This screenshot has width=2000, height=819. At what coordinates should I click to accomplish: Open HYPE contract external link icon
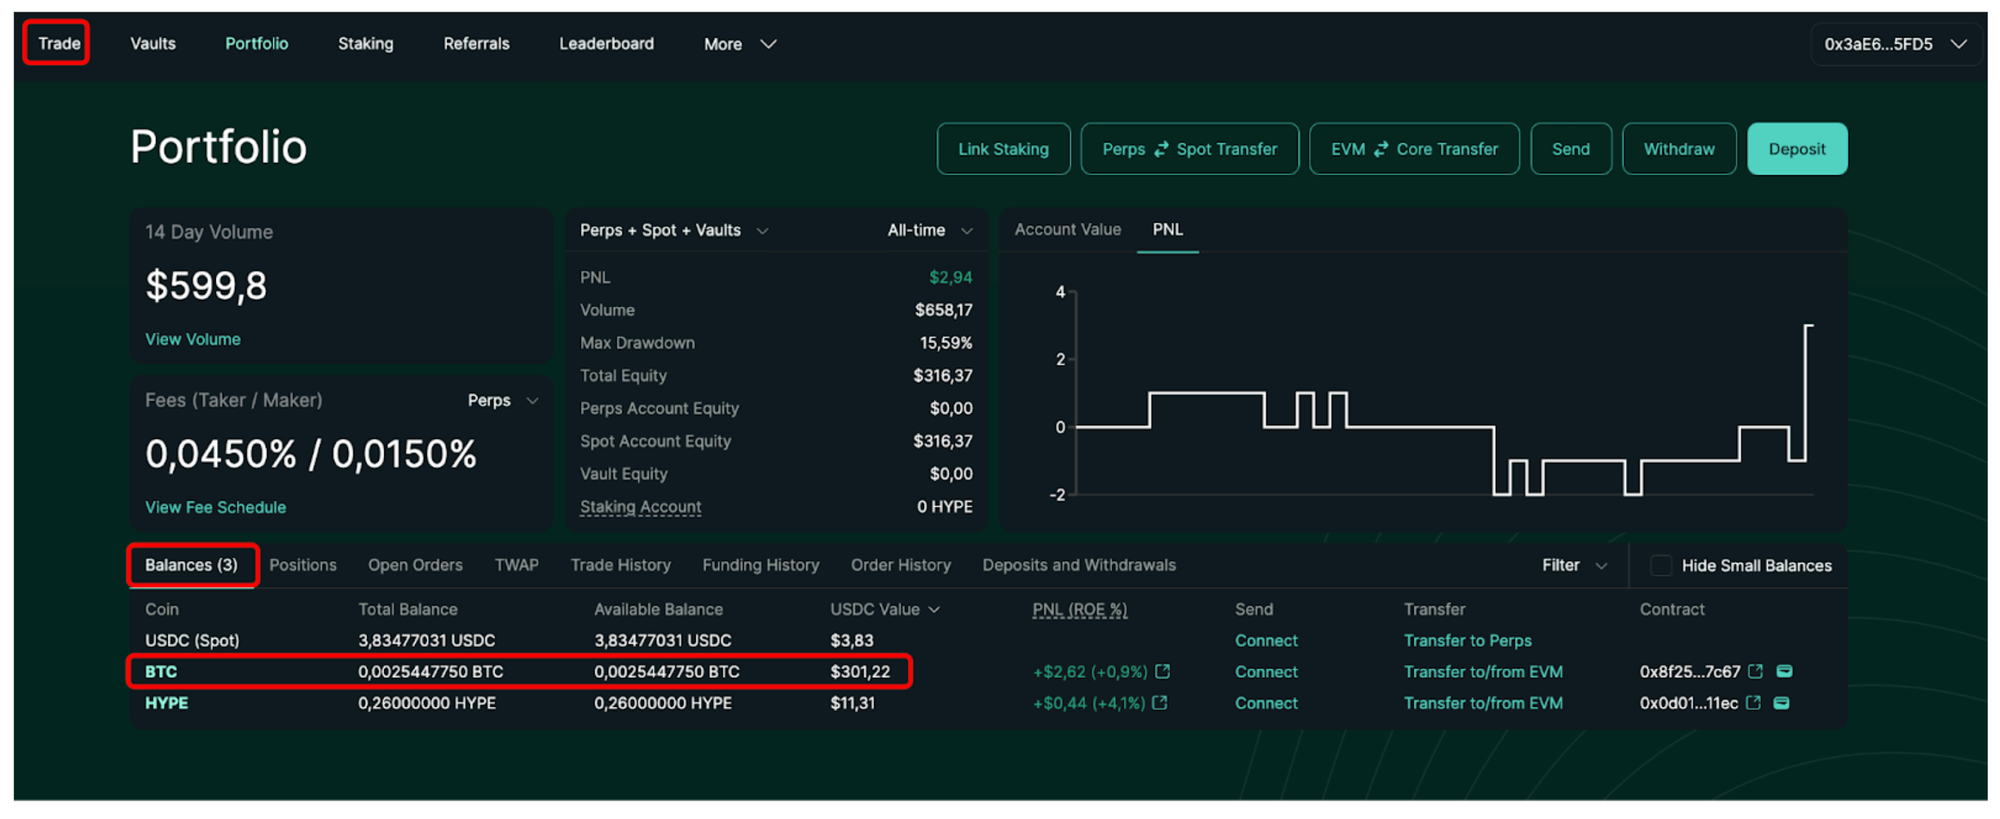click(1753, 703)
